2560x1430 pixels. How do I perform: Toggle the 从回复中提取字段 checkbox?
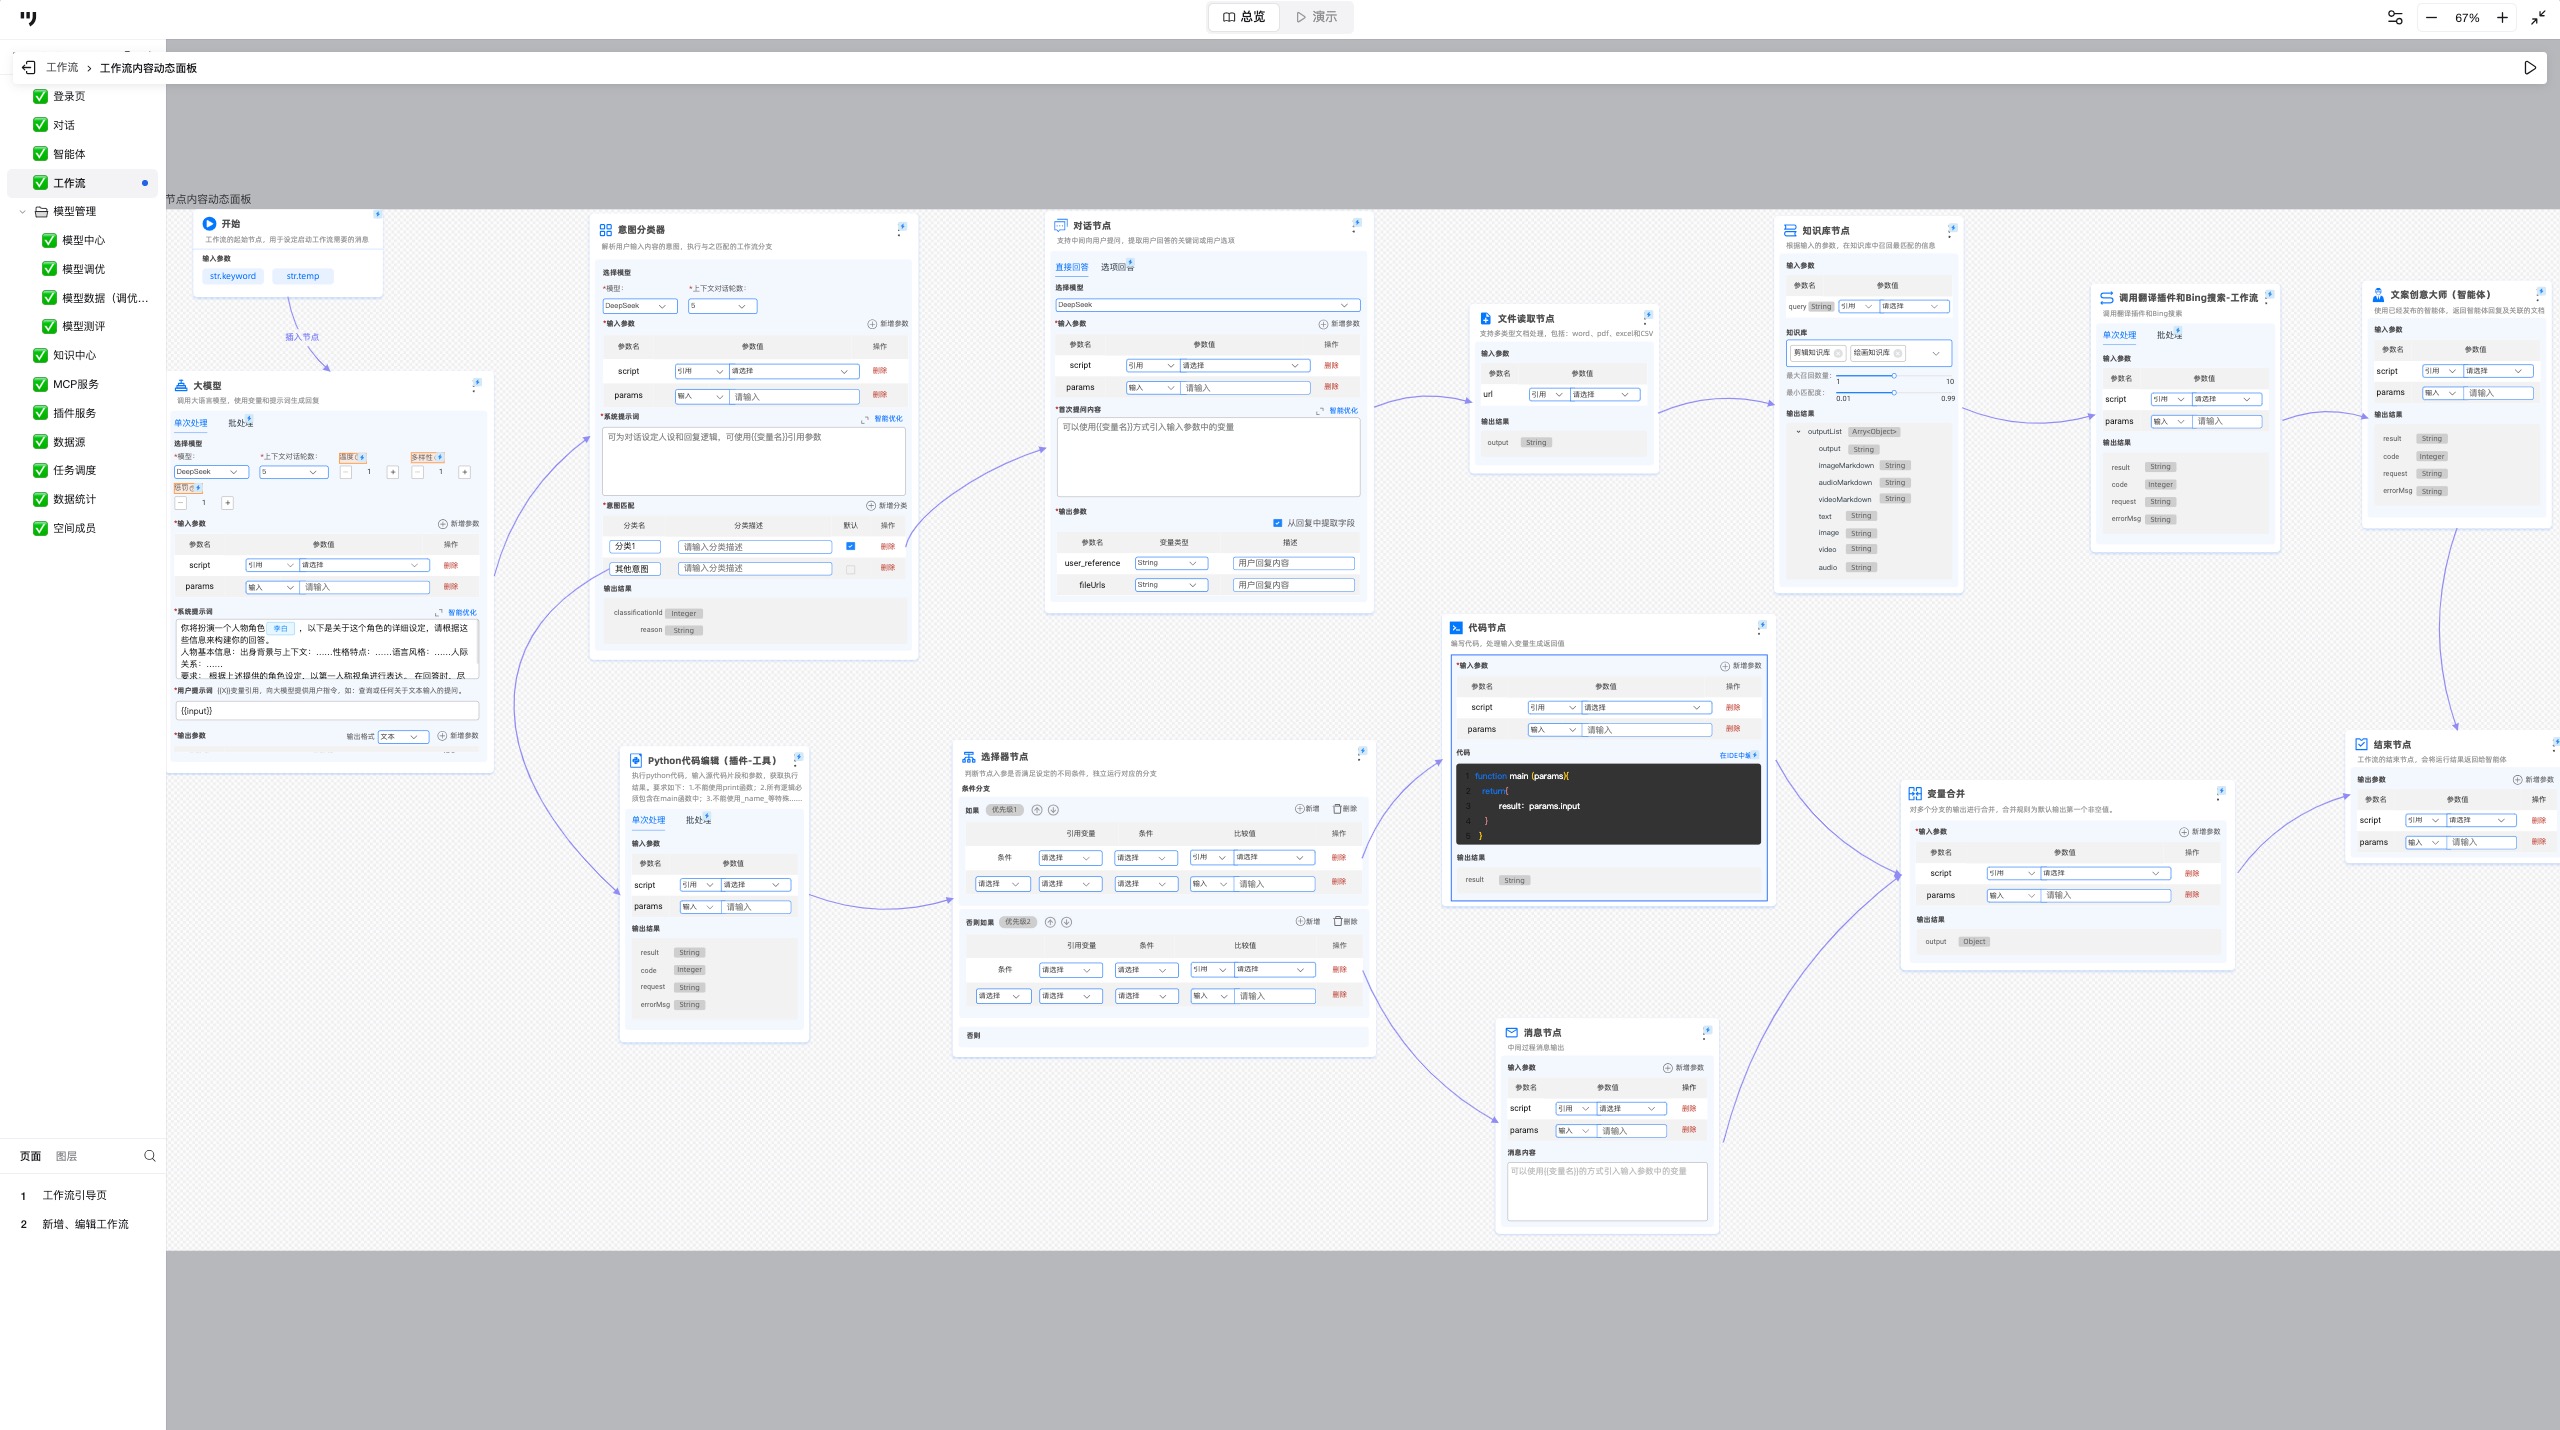(x=1277, y=523)
